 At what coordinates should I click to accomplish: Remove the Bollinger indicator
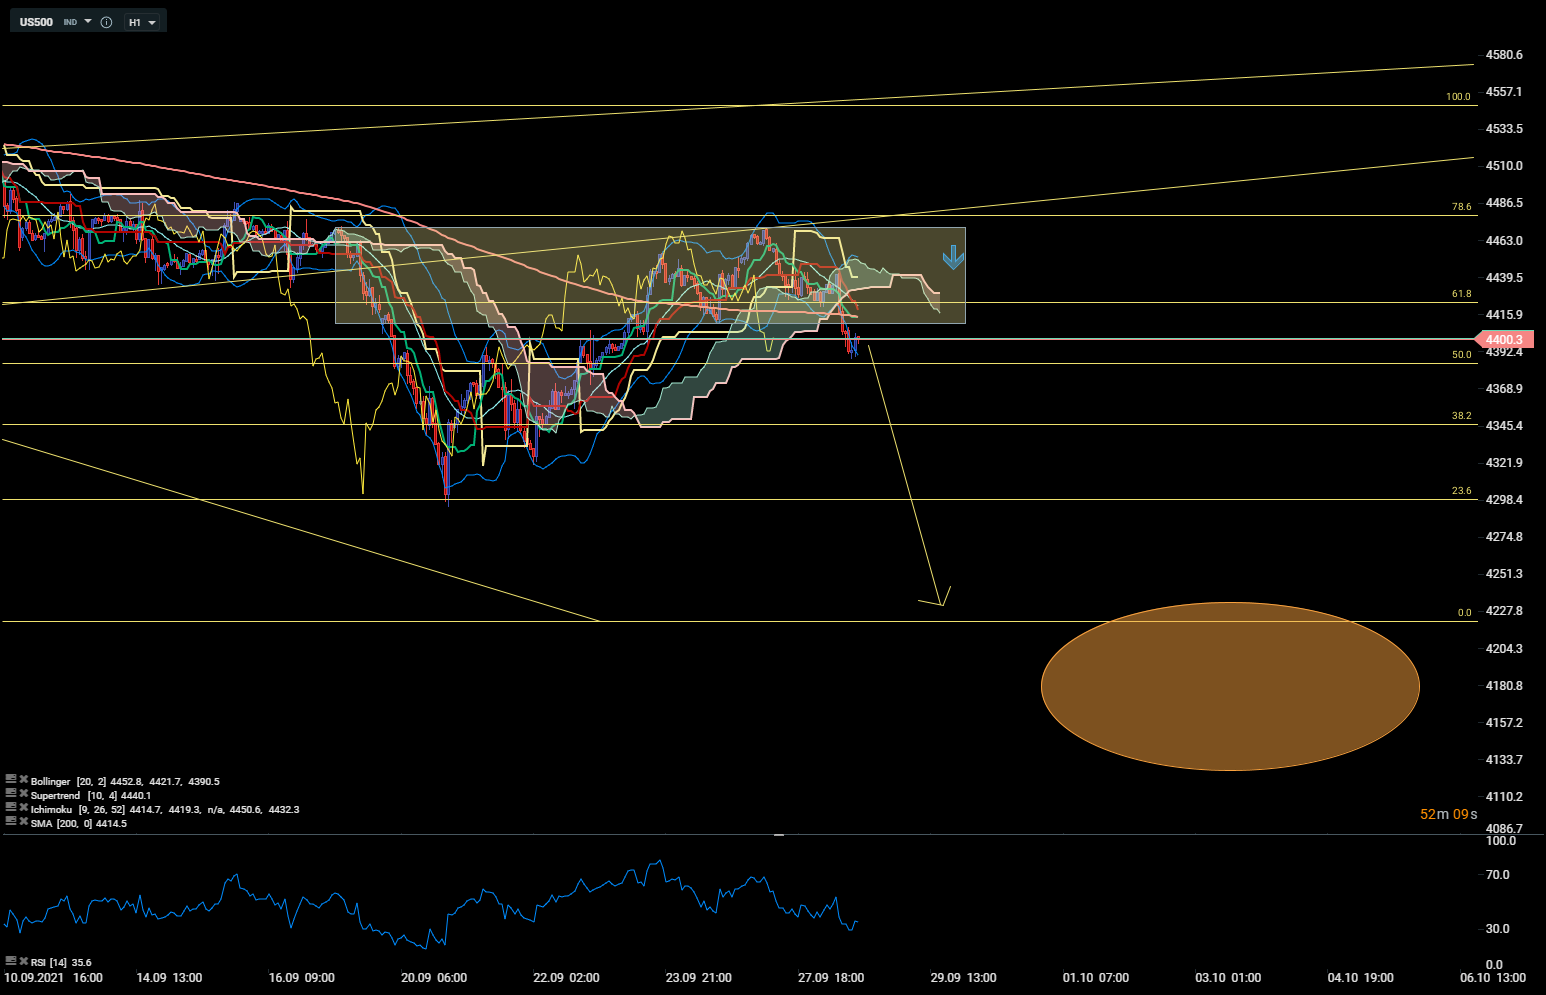[23, 780]
